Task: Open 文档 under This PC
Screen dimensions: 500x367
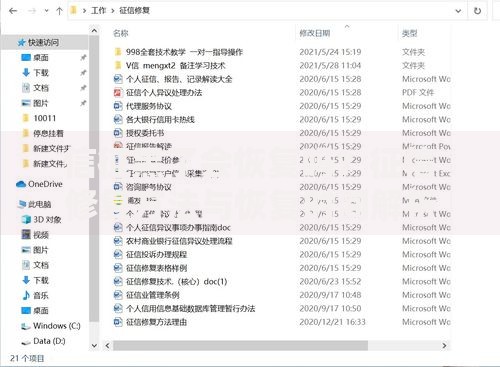Action: (41, 265)
